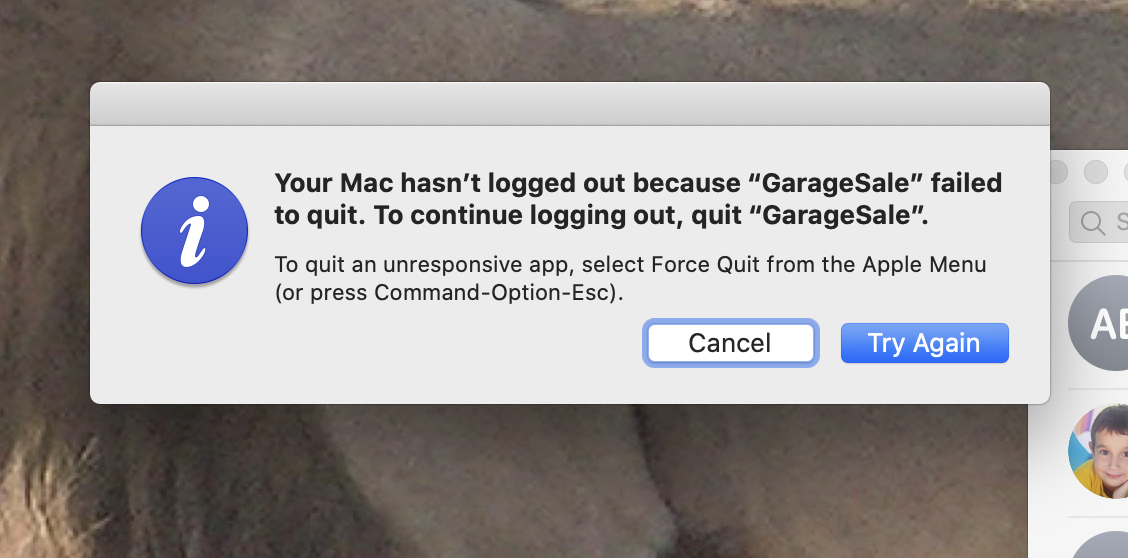Select the AE initials contact avatar
This screenshot has height=558, width=1128.
(1099, 323)
